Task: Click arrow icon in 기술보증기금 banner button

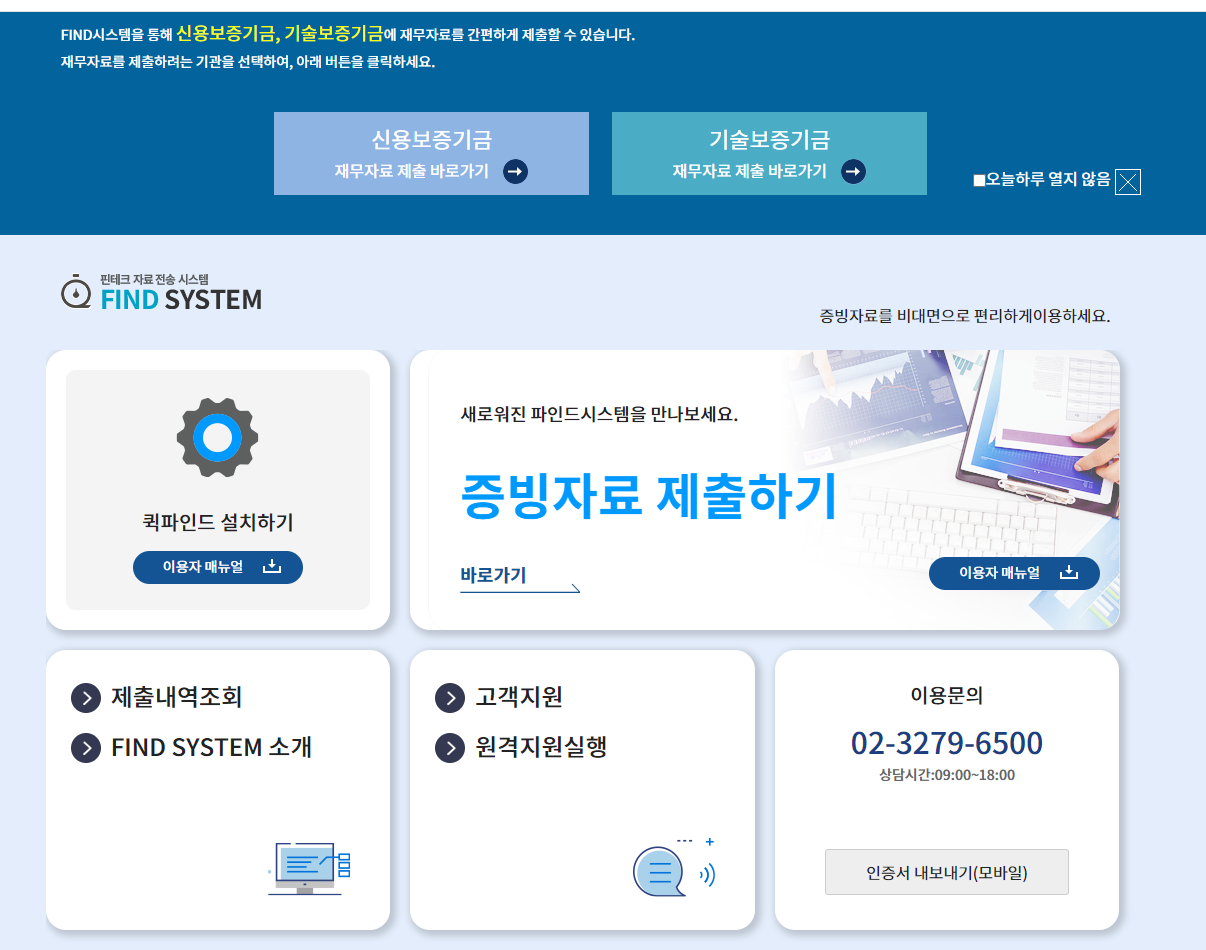Action: click(x=853, y=172)
